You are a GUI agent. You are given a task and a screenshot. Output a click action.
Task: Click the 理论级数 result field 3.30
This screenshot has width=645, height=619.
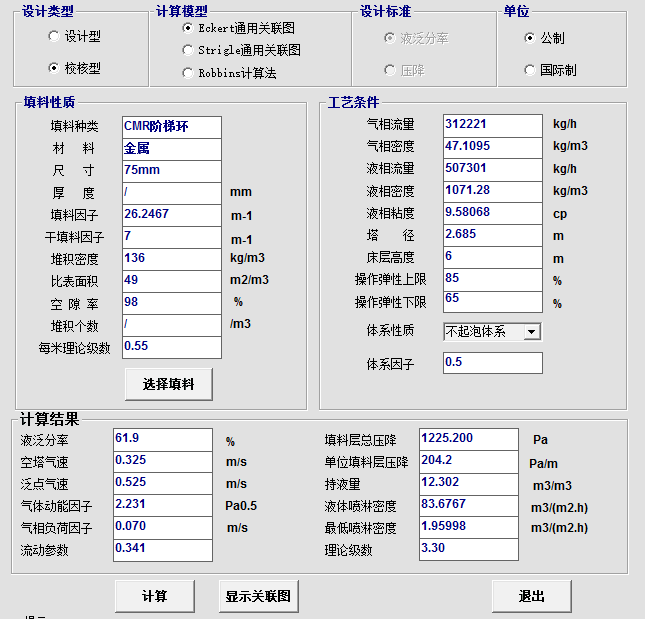point(469,549)
